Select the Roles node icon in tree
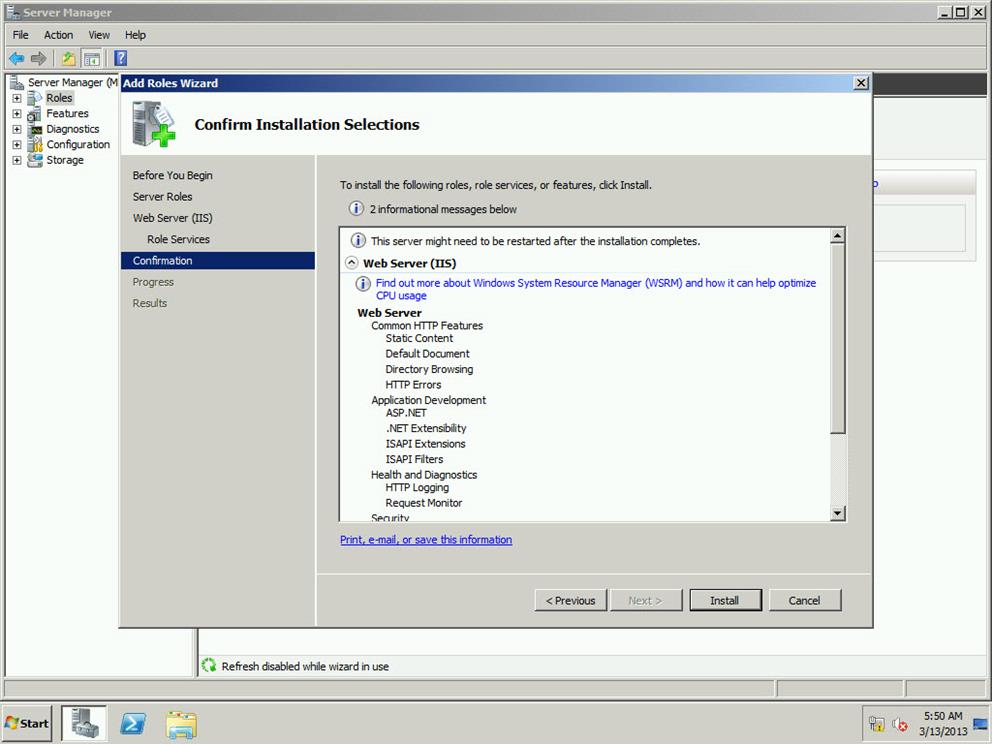This screenshot has width=992, height=744. [35, 98]
